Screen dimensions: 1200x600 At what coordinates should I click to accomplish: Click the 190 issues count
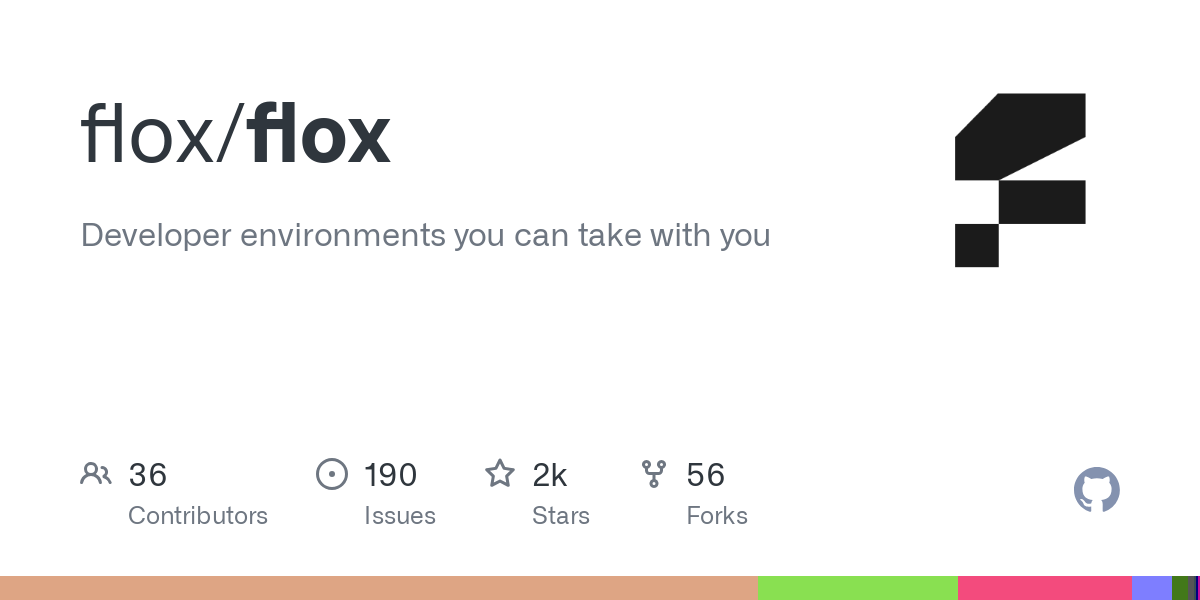391,475
